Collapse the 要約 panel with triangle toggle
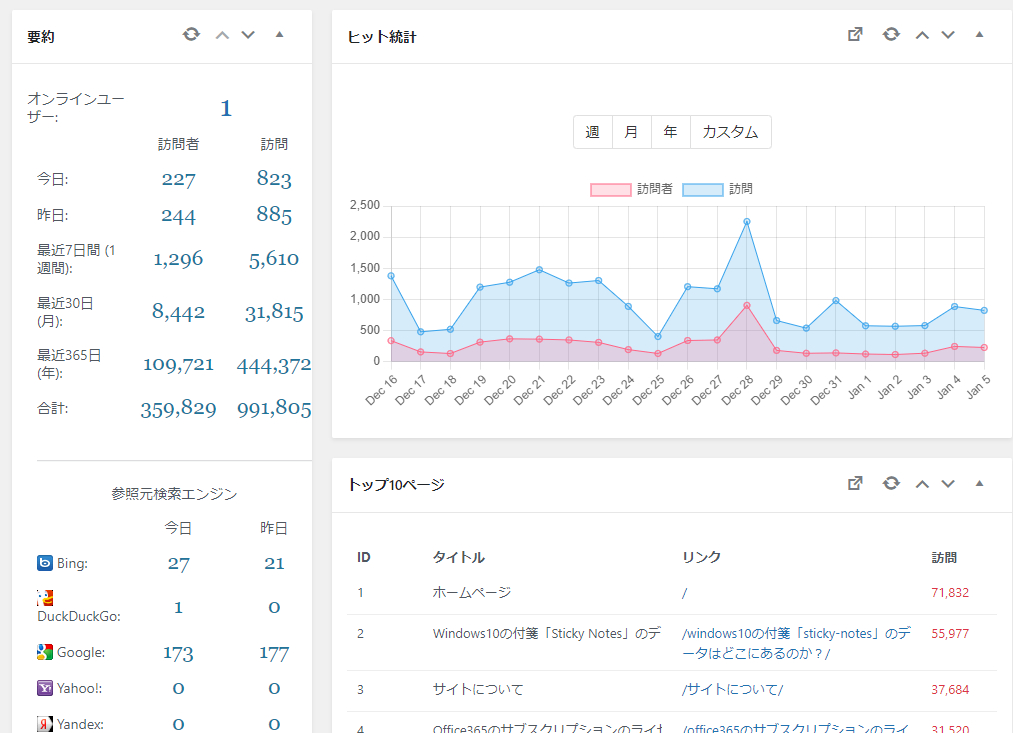The width and height of the screenshot is (1013, 733). 280,35
